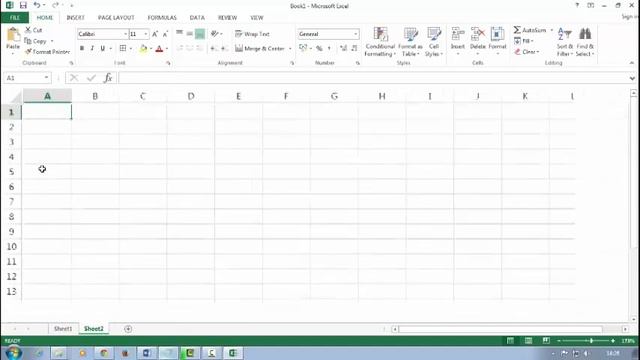The image size is (640, 360).
Task: Open the Clear options
Action: click(527, 52)
